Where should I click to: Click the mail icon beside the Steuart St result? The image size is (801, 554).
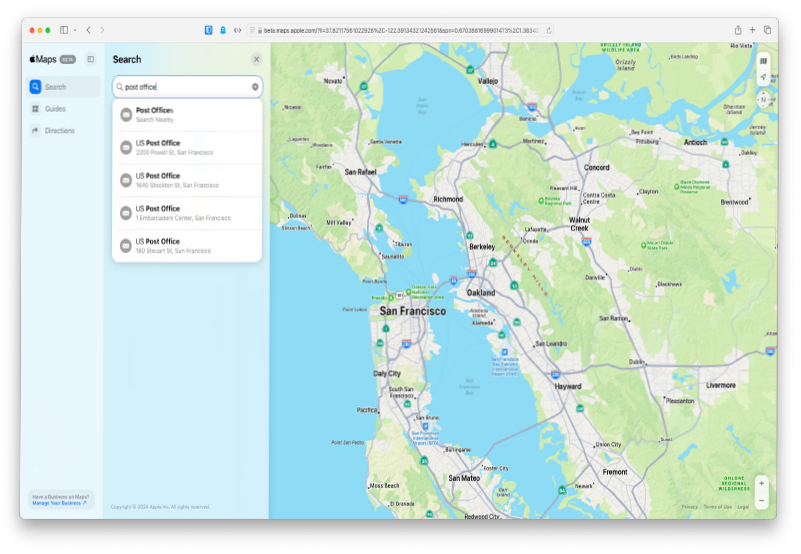click(126, 246)
